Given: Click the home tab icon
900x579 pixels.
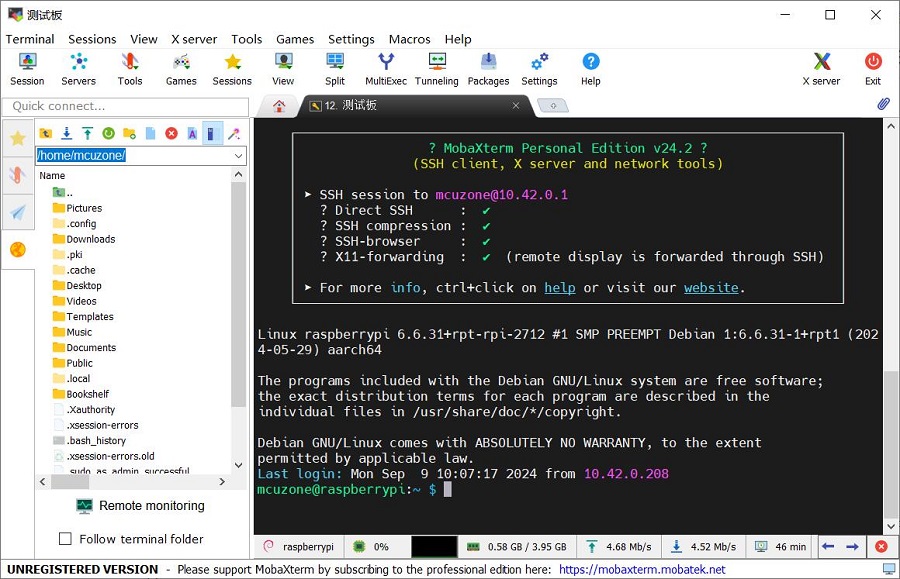Looking at the screenshot, I should click(279, 106).
